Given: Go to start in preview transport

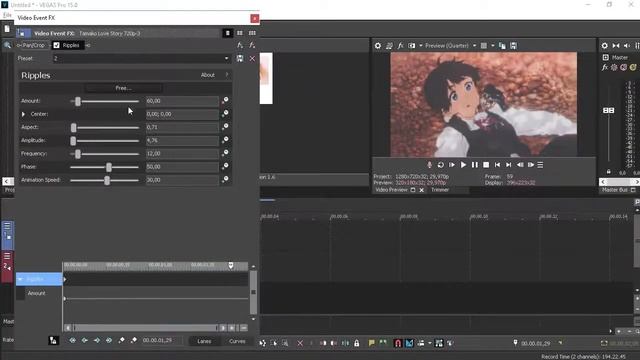Looking at the screenshot, I should pyautogui.click(x=497, y=165).
